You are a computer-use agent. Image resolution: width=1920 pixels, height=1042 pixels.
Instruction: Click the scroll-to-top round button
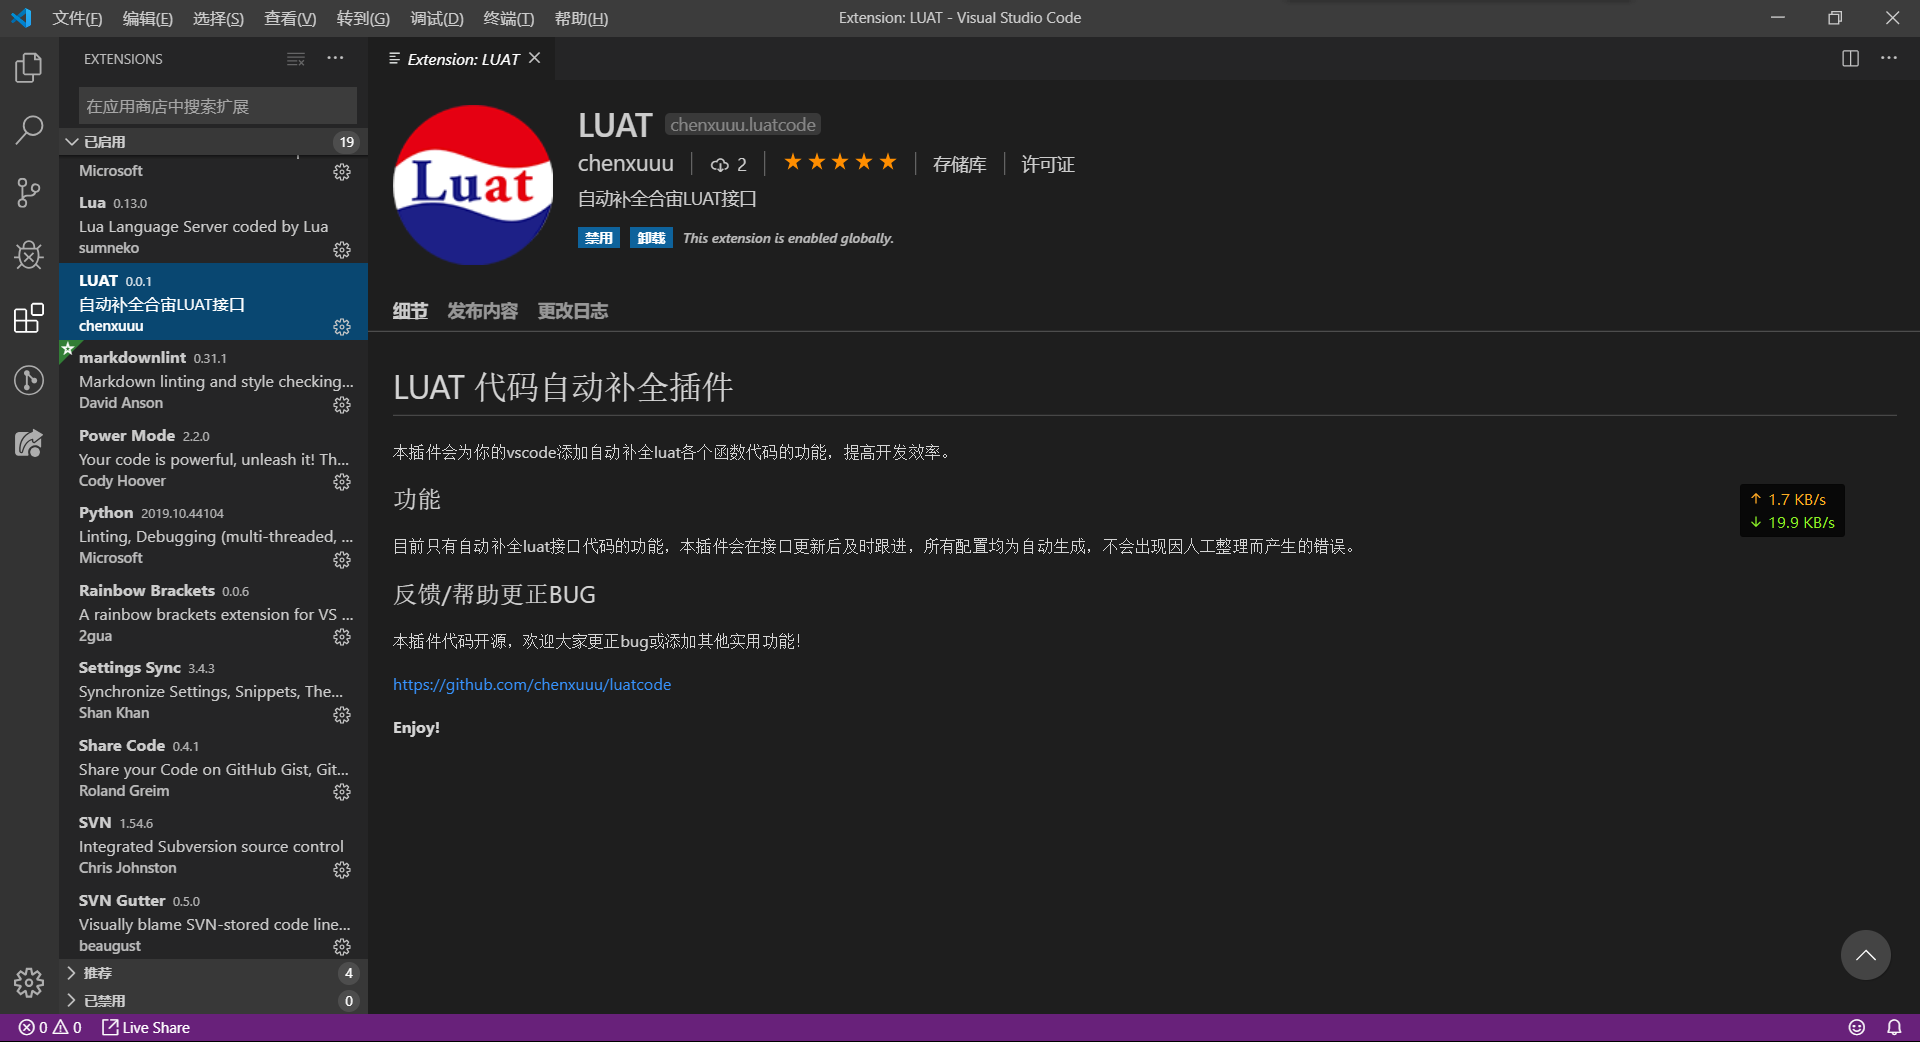click(x=1865, y=955)
